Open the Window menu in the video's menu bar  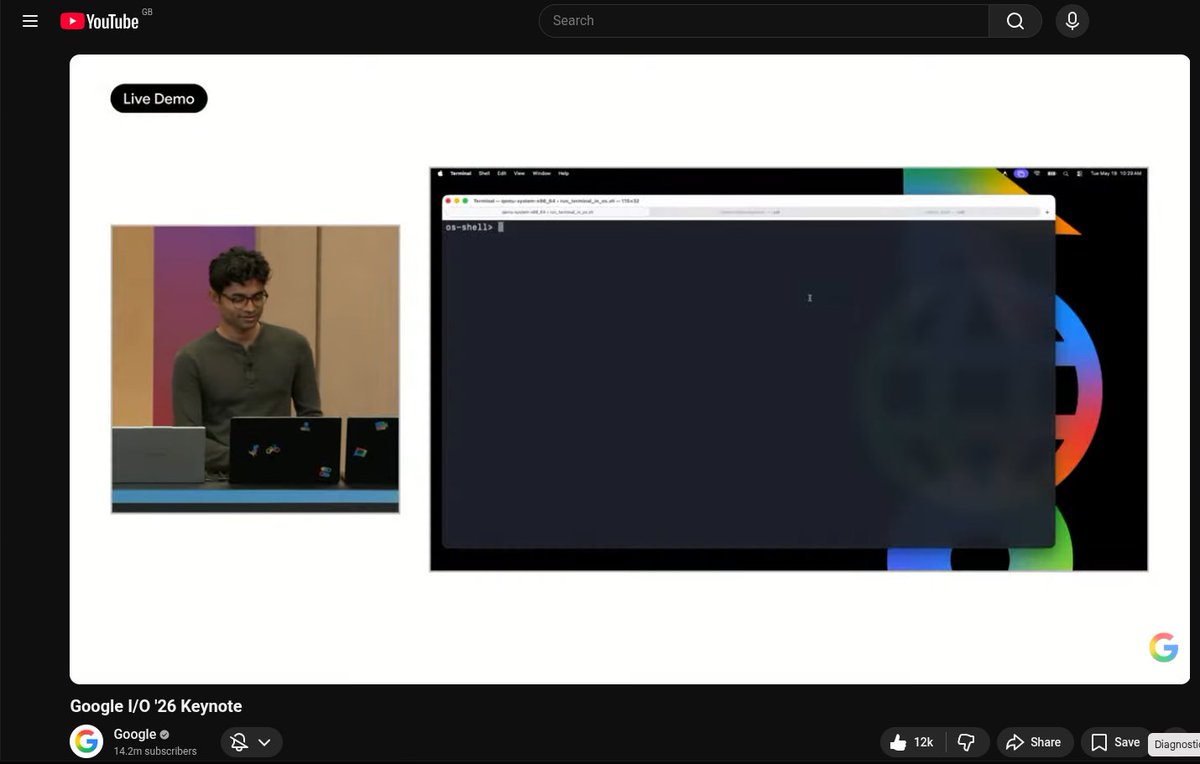pos(542,173)
